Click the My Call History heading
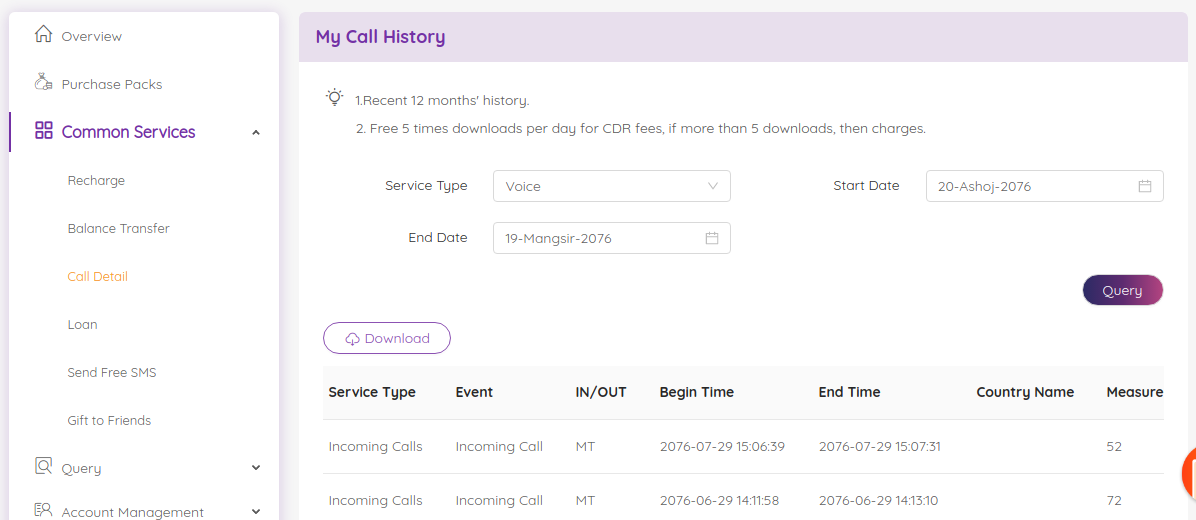The image size is (1196, 520). tap(381, 37)
